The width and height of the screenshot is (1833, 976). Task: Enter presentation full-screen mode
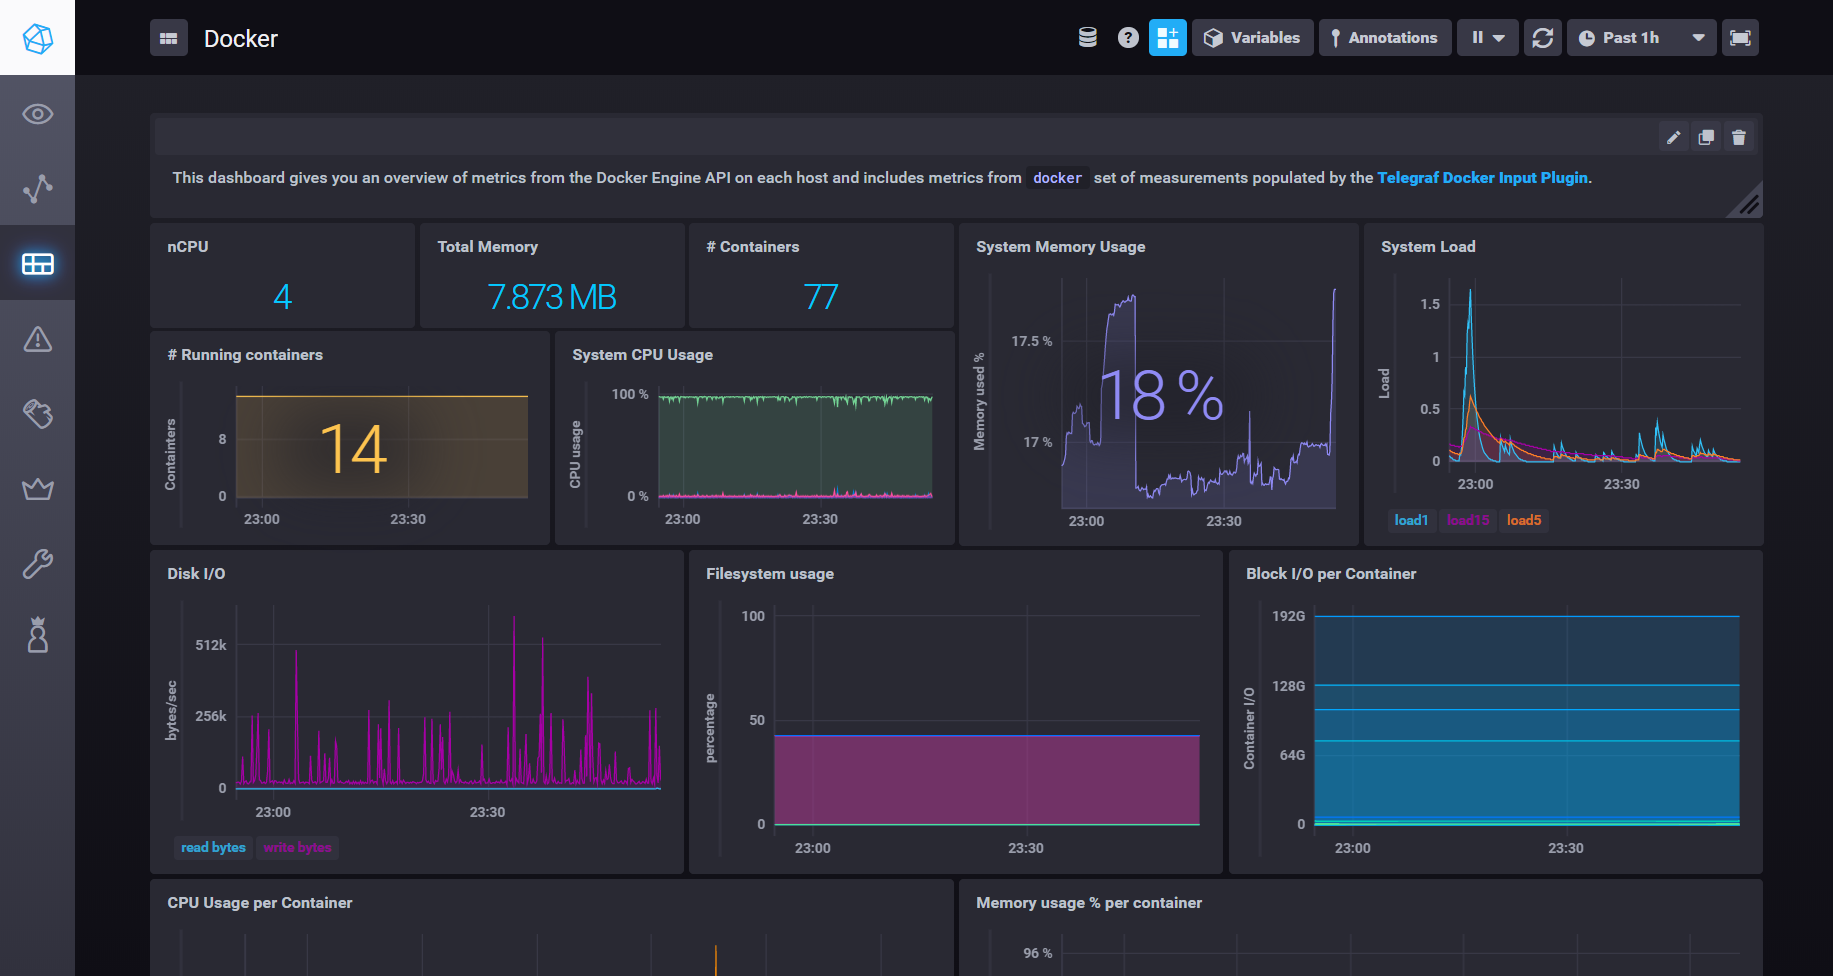click(1740, 38)
